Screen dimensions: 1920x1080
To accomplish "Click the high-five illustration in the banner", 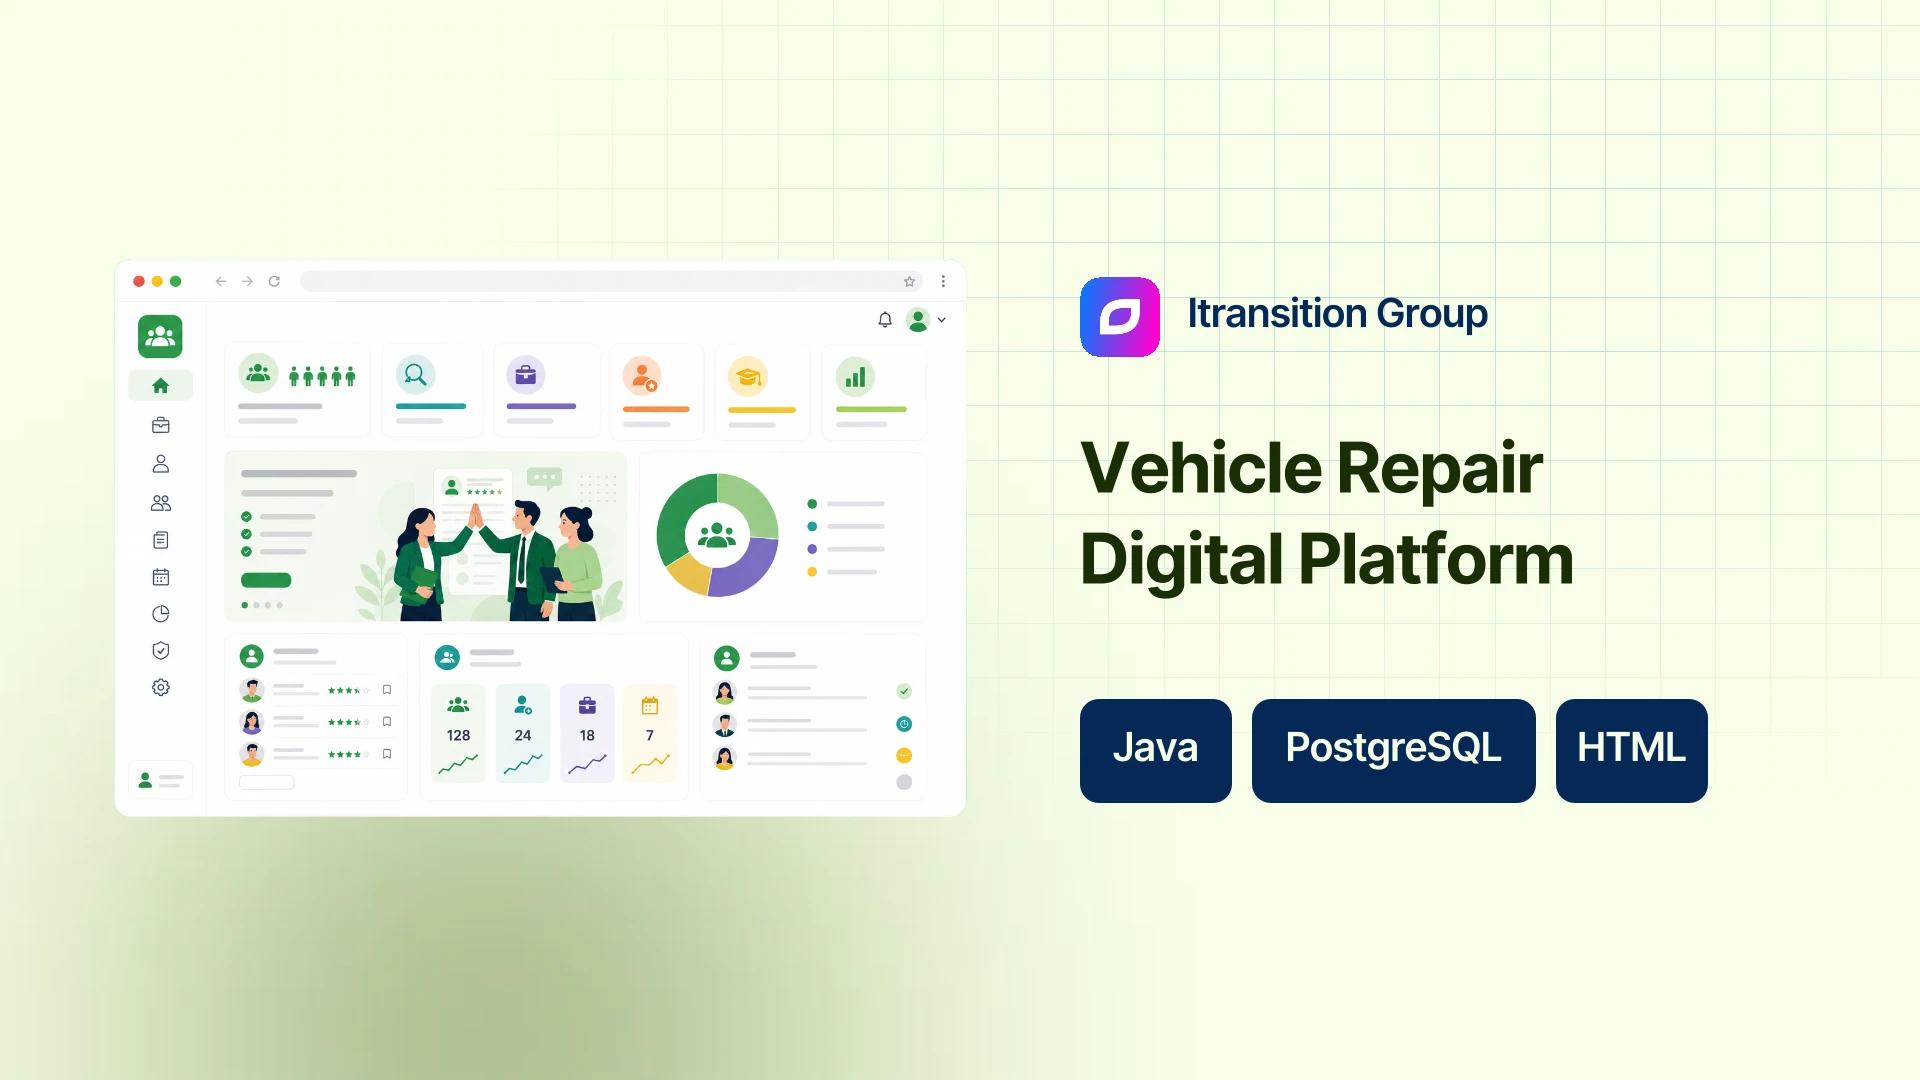I will click(498, 560).
